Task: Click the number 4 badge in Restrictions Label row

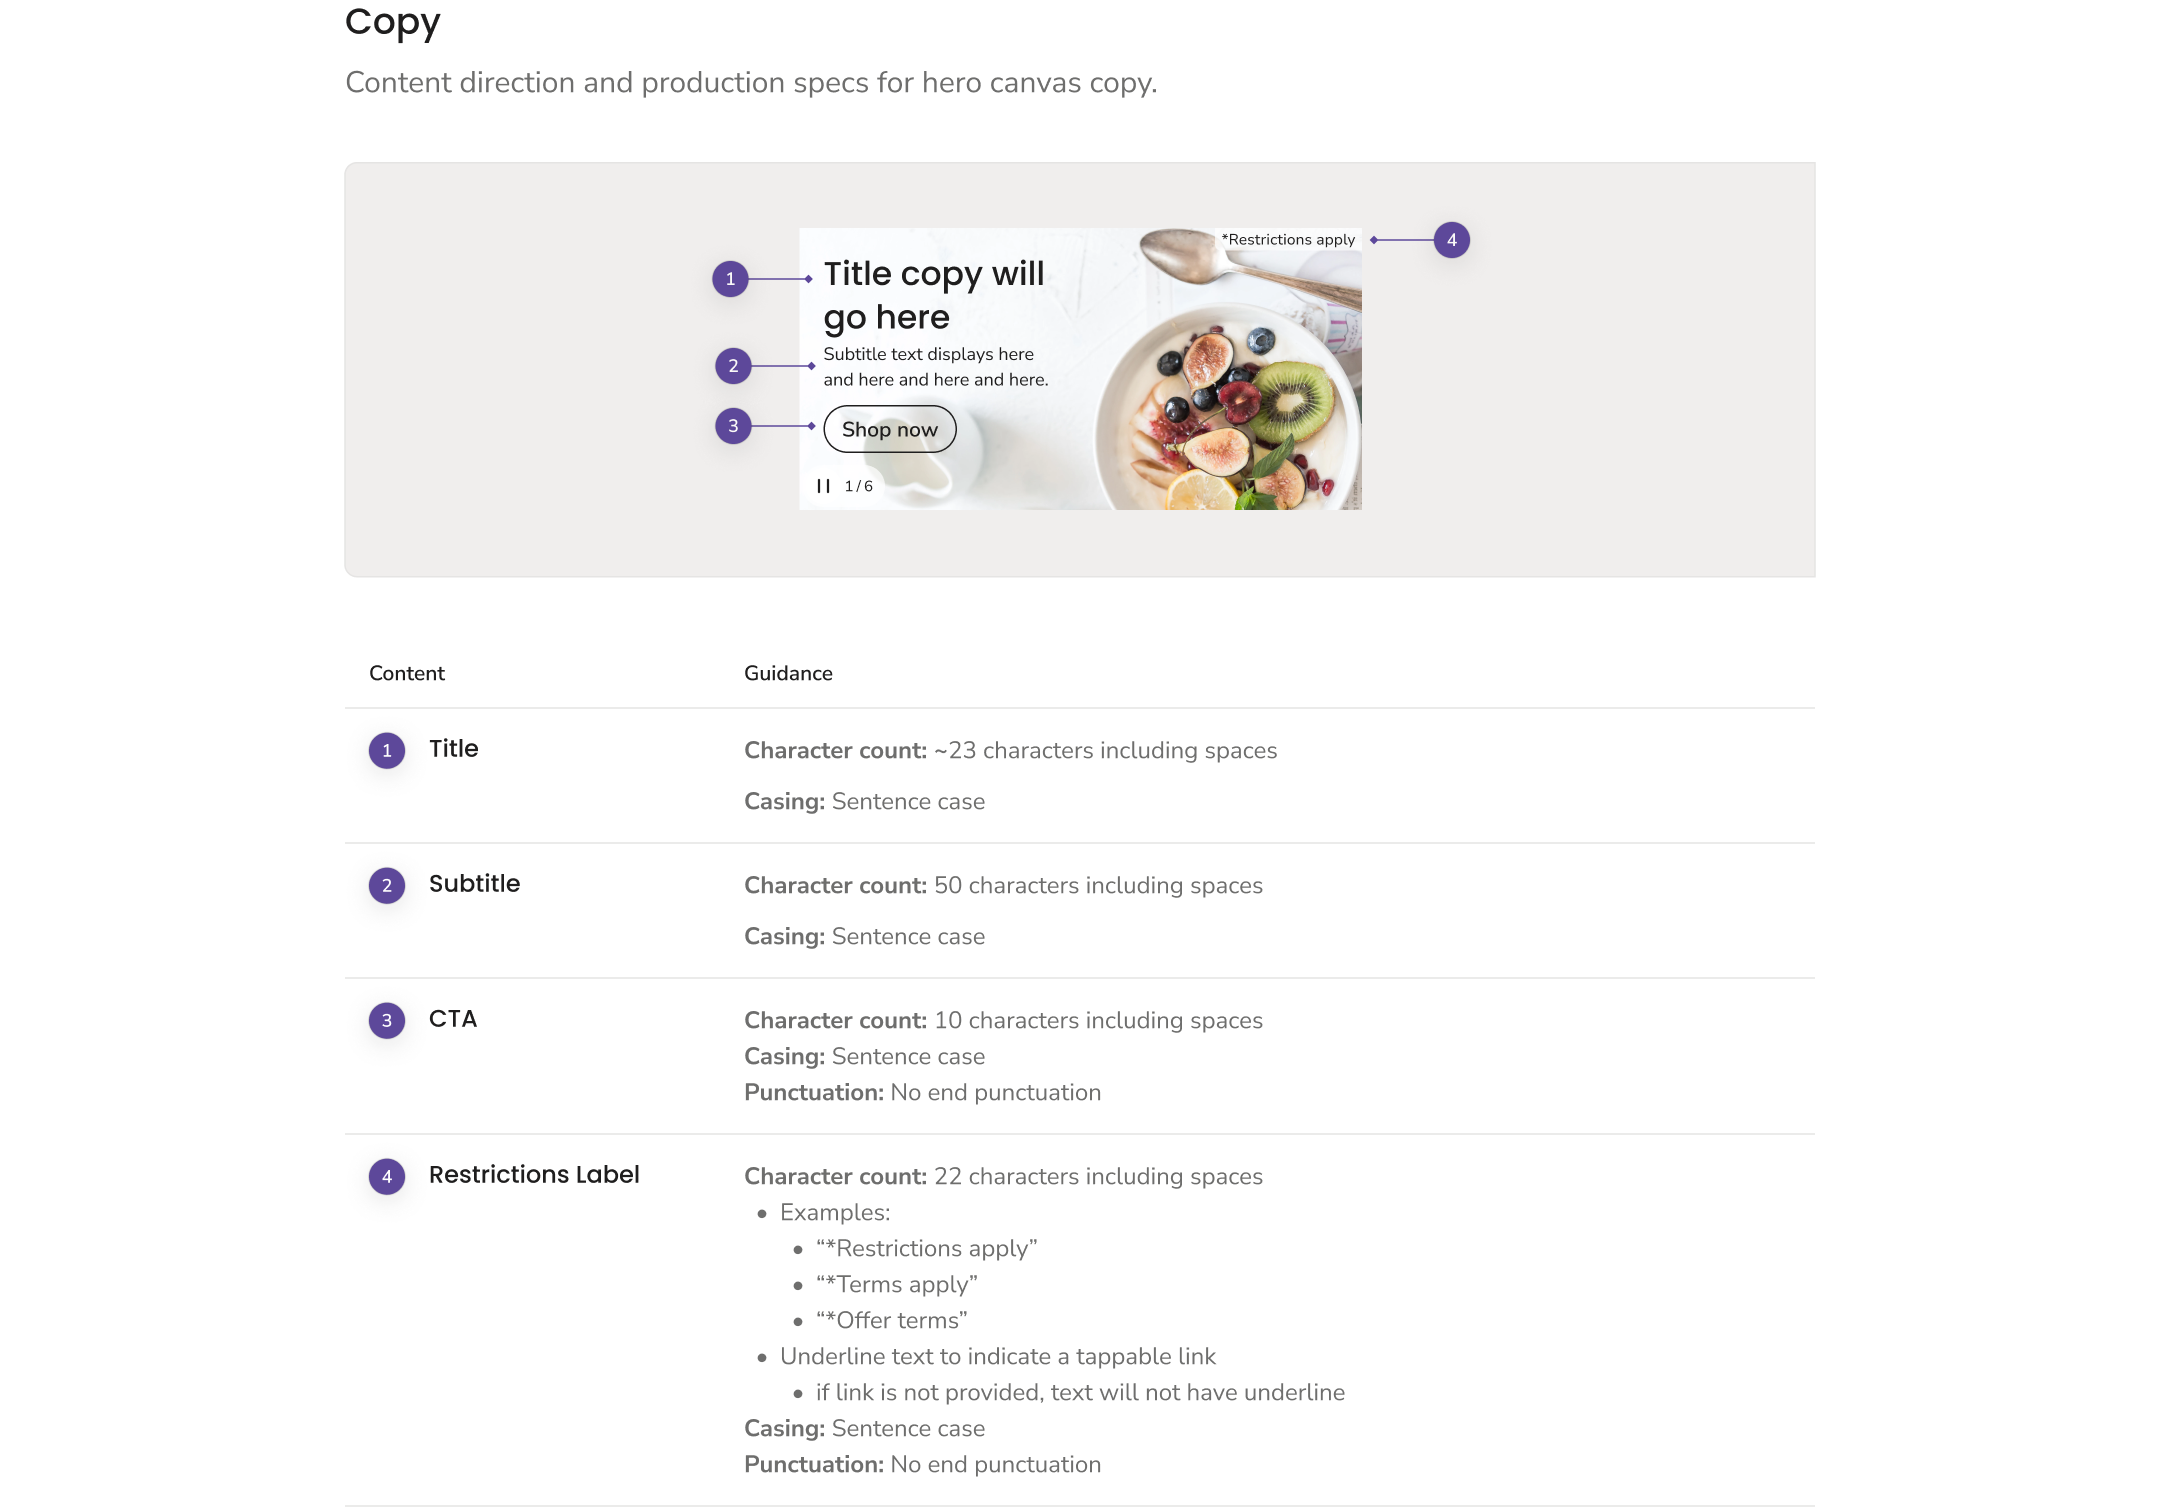Action: point(387,1177)
